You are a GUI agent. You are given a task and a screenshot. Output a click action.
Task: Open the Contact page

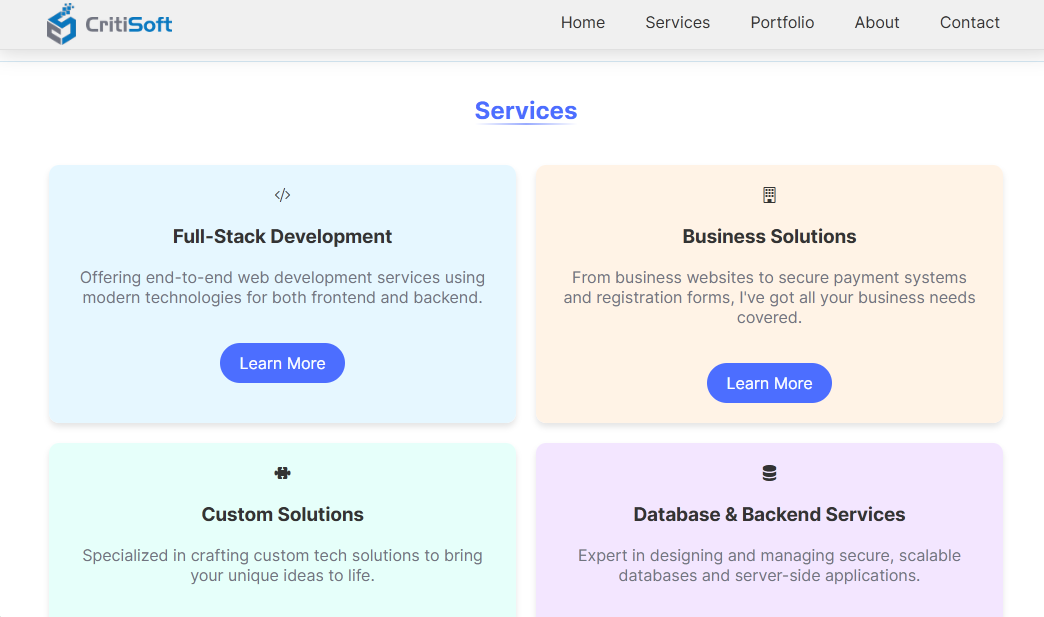tap(969, 22)
